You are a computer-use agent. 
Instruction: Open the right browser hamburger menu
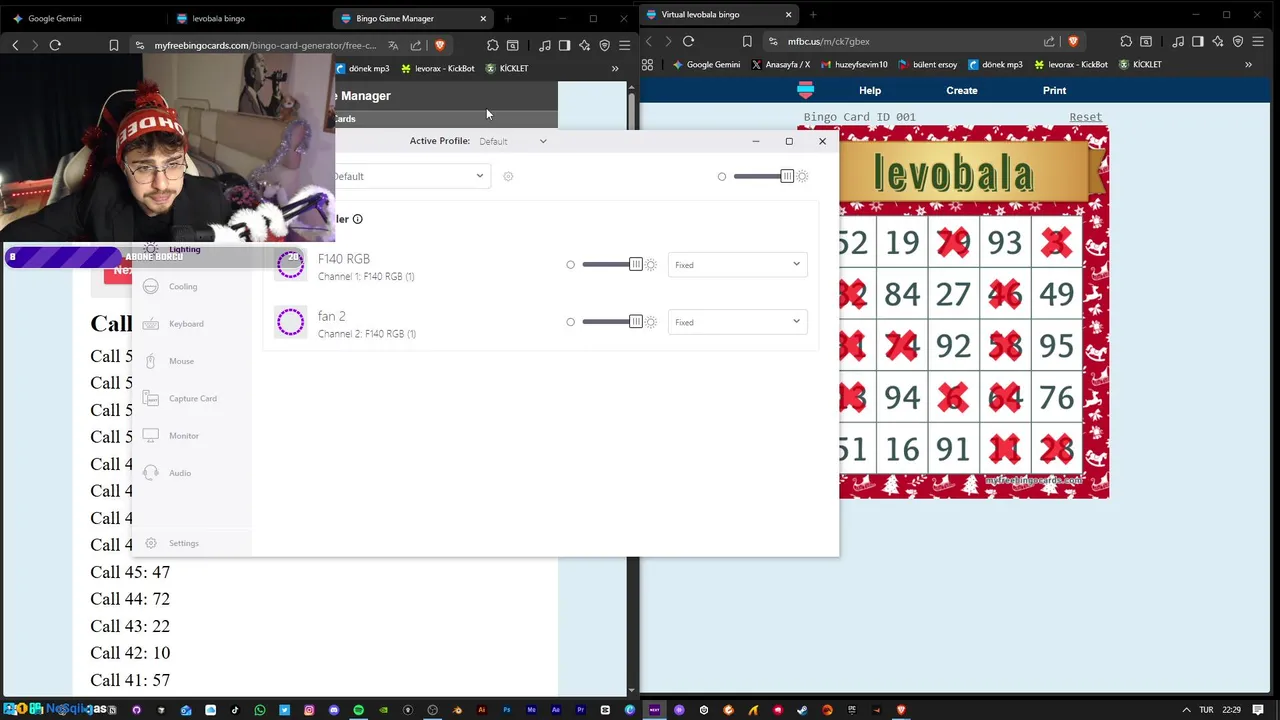point(1258,41)
